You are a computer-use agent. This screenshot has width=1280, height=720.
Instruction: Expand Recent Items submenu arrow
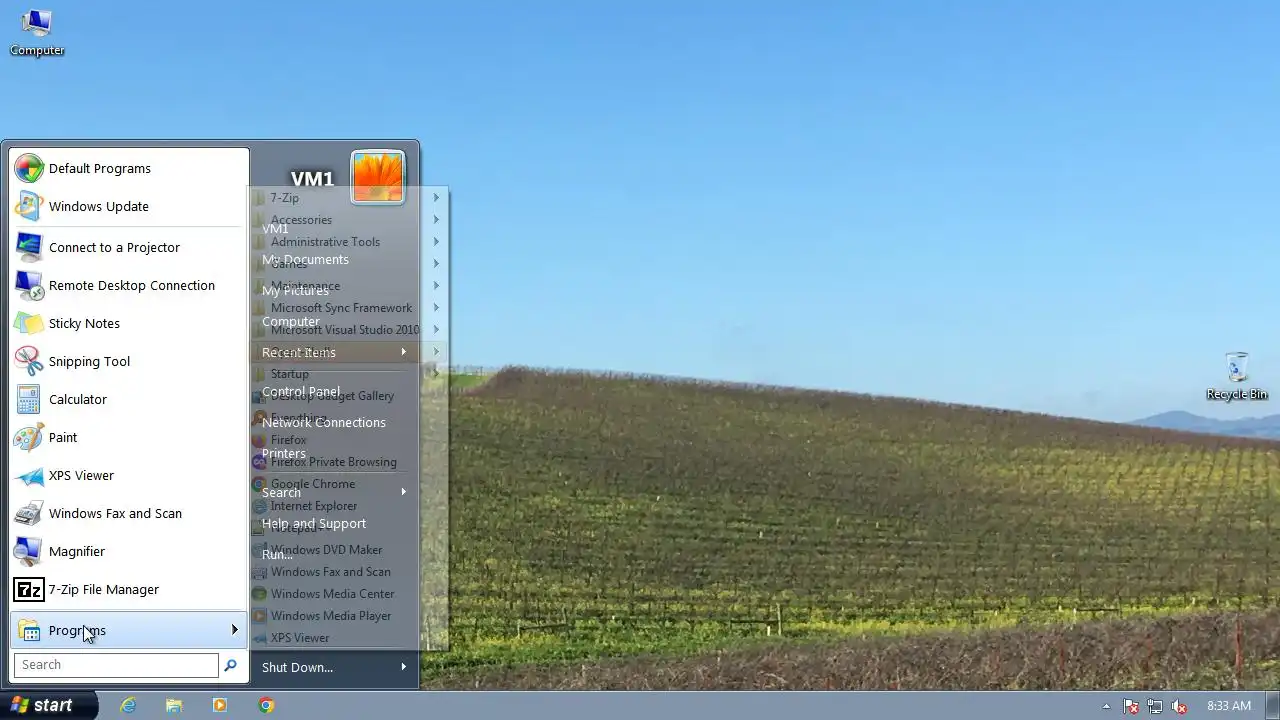[x=404, y=352]
